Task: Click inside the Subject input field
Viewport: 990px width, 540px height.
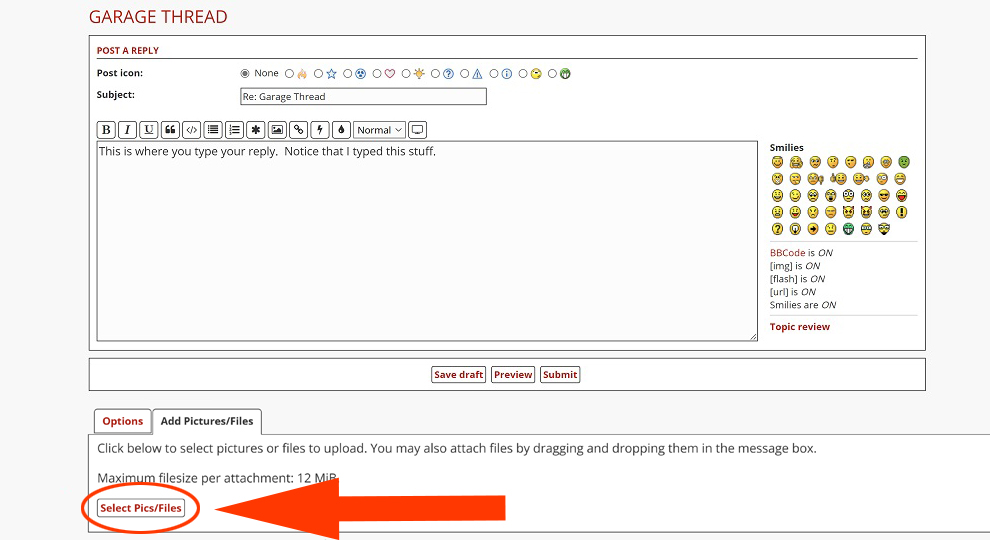Action: (363, 97)
